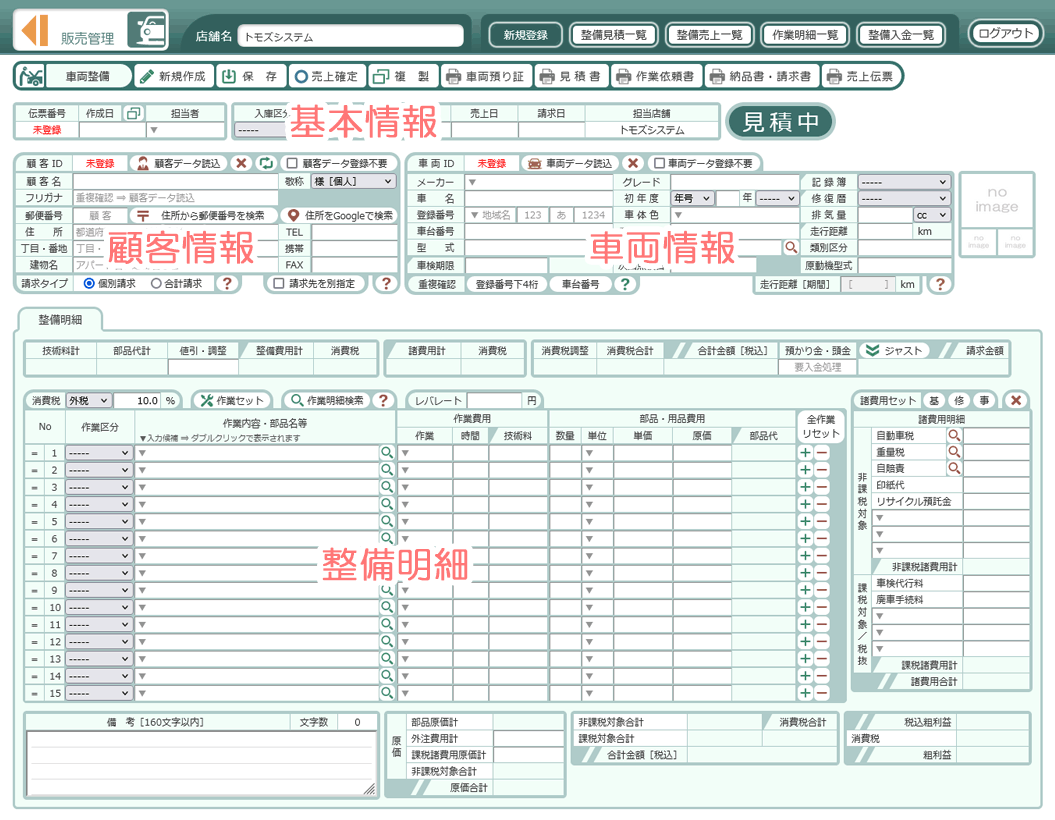The image size is (1055, 820).
Task: Open 担当者 dropdown arrow
Action: 153,130
